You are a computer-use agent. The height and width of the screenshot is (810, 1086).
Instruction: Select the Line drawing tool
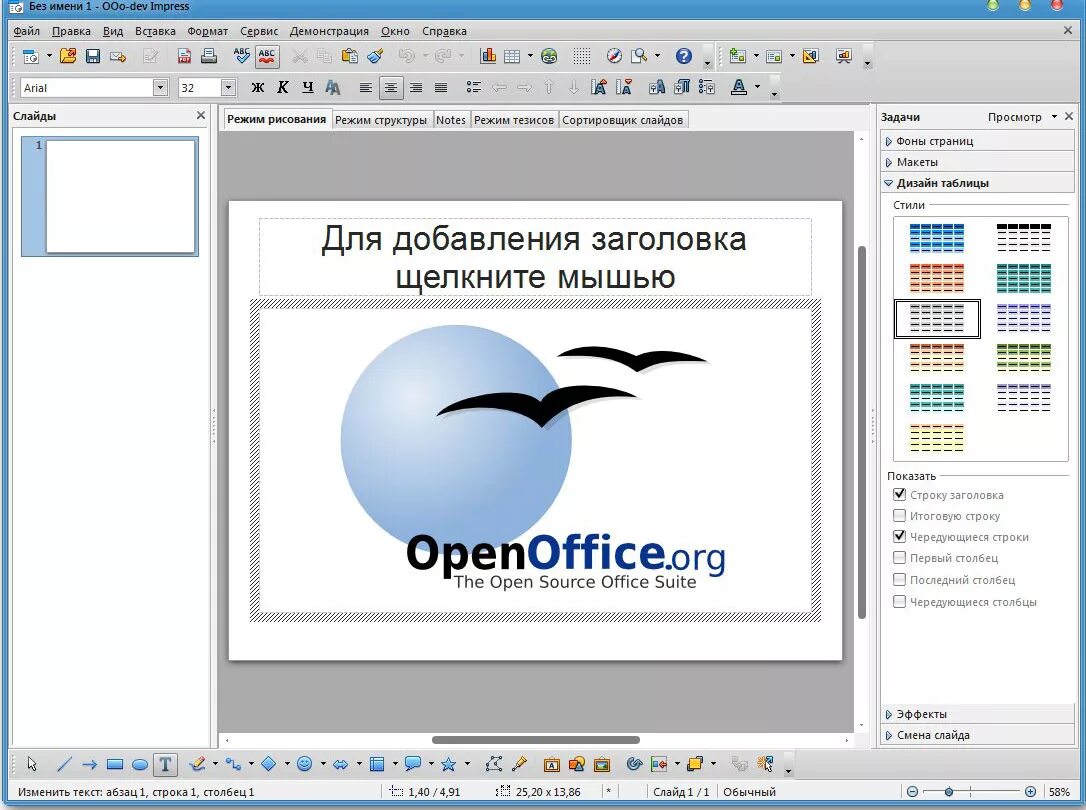tap(64, 764)
